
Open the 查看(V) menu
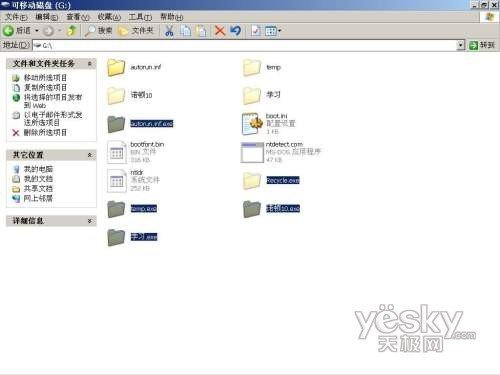78,17
